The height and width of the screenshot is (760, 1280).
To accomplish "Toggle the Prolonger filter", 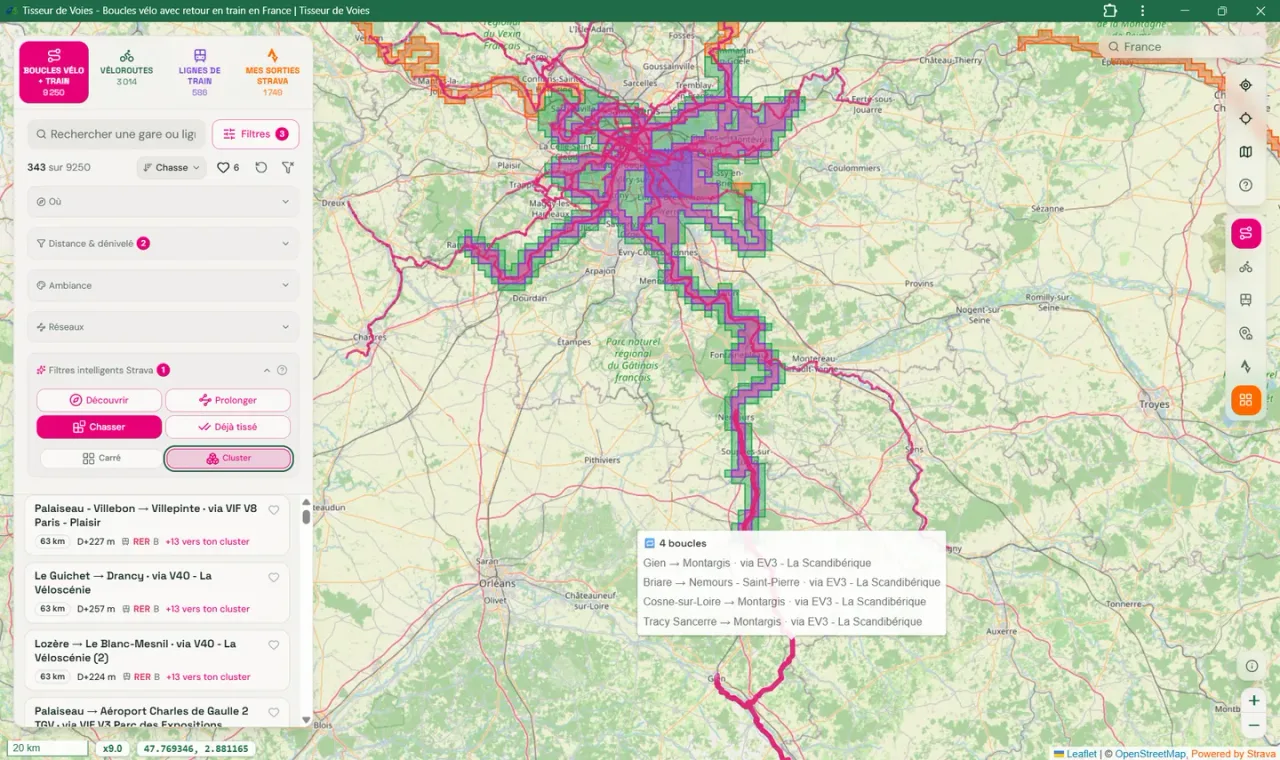I will pos(228,400).
